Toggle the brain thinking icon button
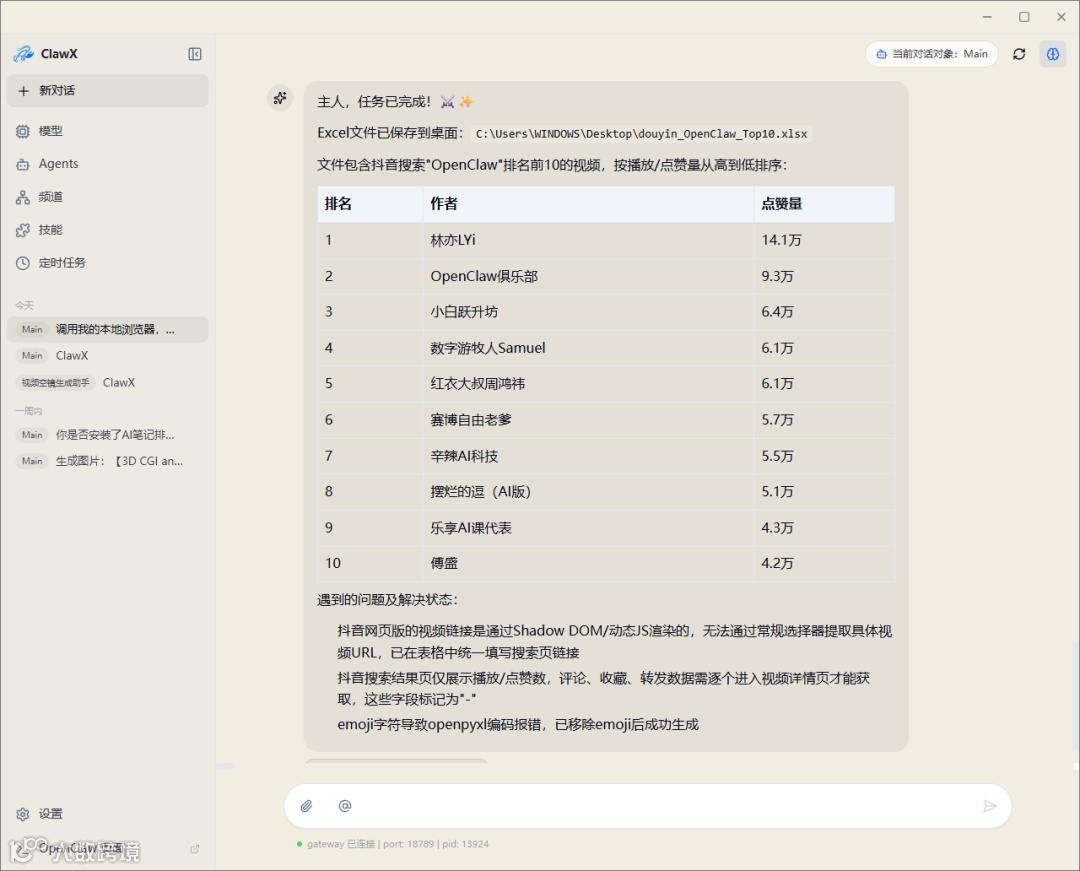 (1053, 54)
